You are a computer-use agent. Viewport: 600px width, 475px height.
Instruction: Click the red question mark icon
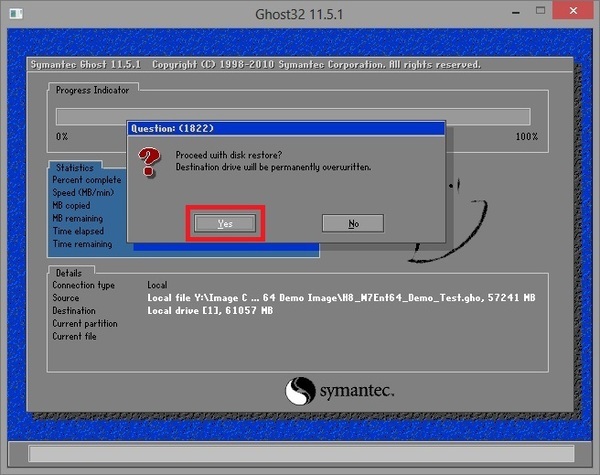150,161
